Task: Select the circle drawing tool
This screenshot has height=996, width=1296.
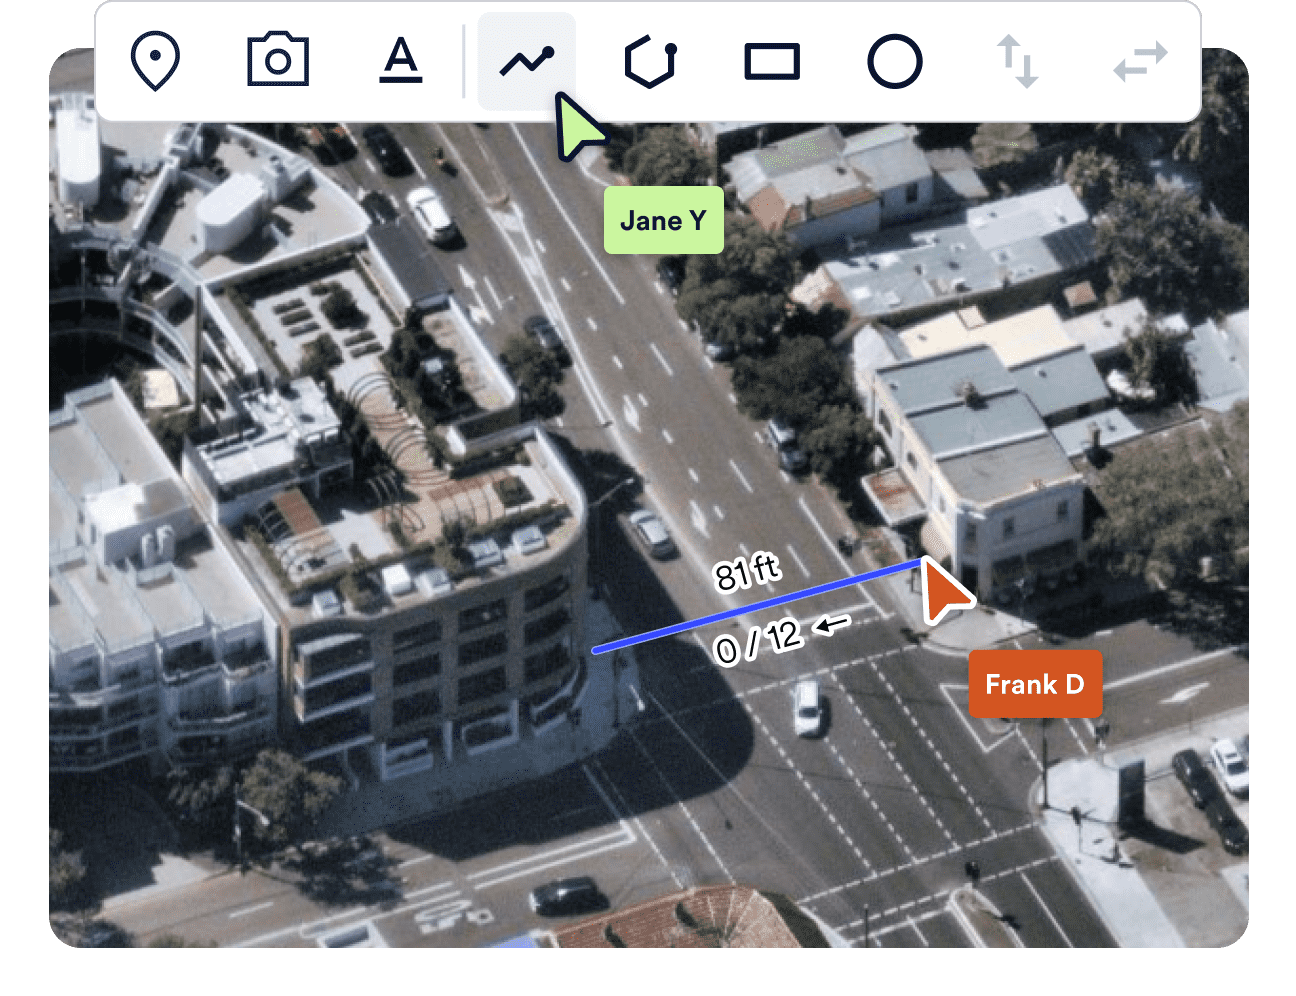Action: tap(895, 62)
